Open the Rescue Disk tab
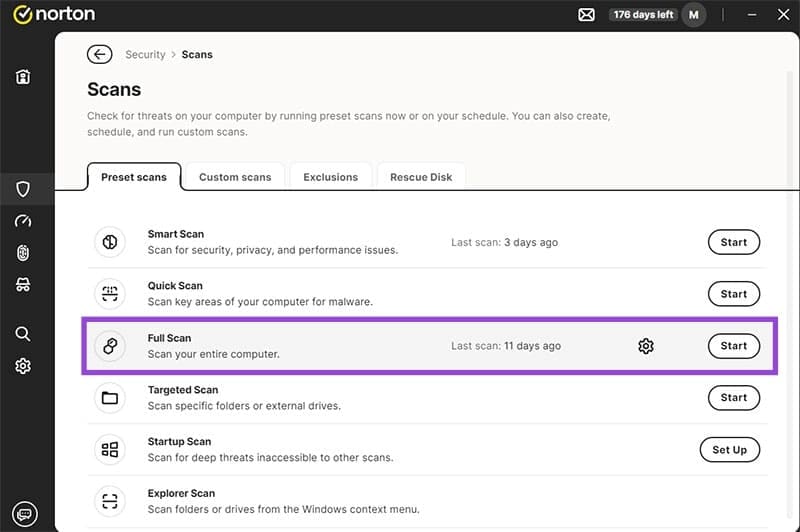Image resolution: width=800 pixels, height=532 pixels. (x=421, y=177)
